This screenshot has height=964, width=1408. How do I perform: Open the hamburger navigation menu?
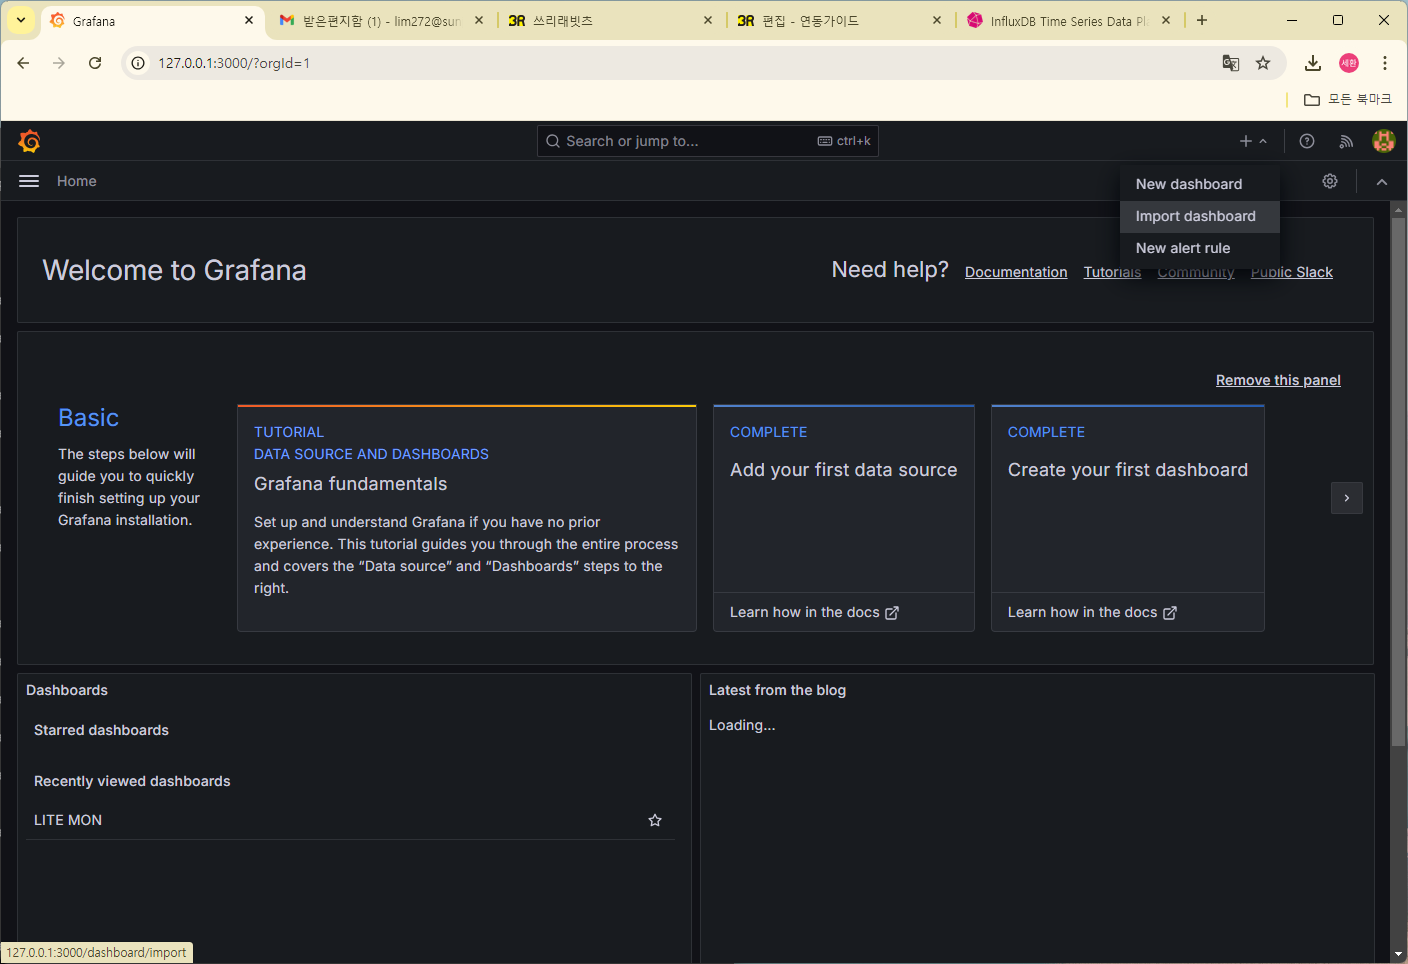29,181
